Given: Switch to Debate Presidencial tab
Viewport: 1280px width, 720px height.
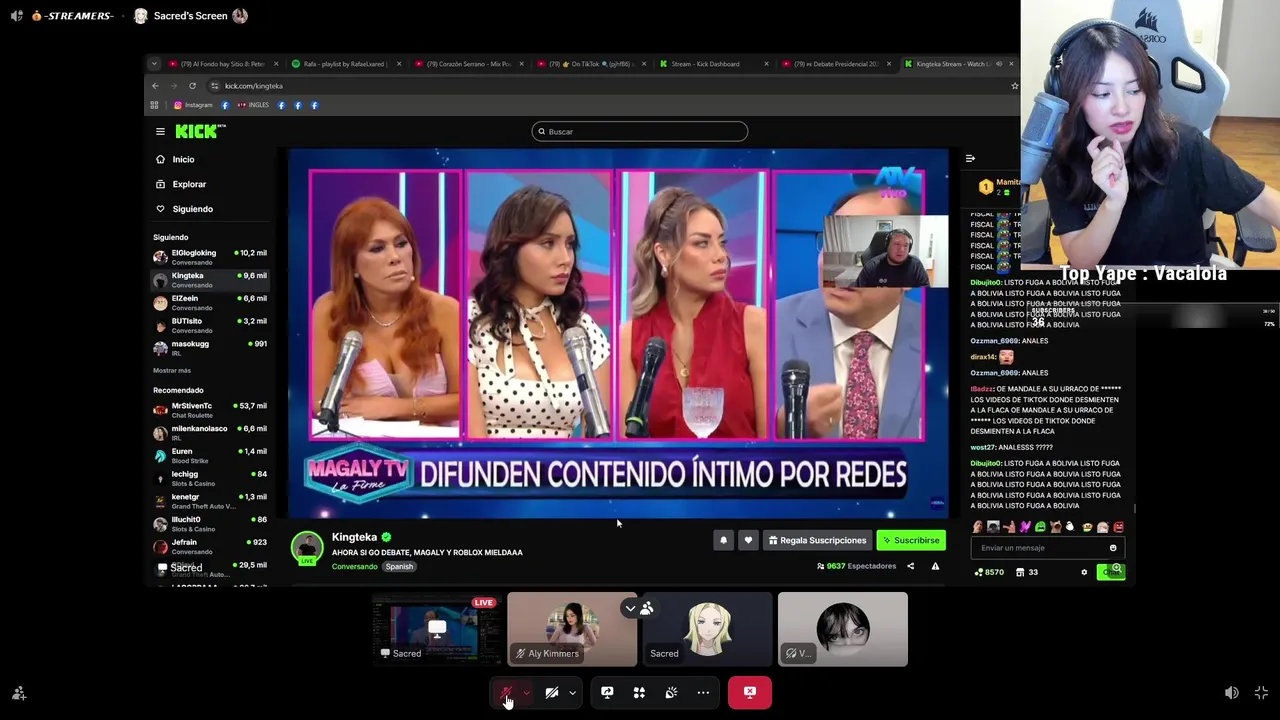Looking at the screenshot, I should (x=837, y=64).
